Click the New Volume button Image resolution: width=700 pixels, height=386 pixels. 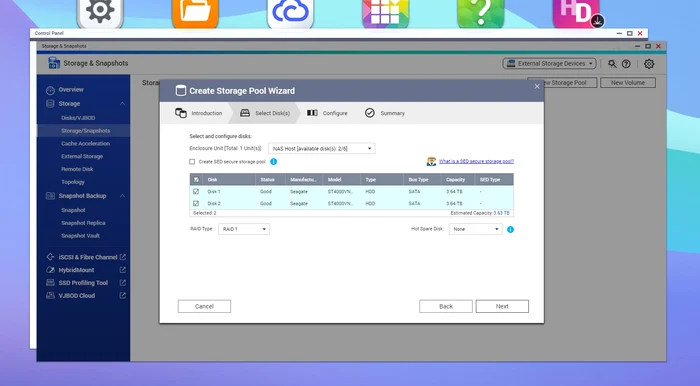point(628,83)
